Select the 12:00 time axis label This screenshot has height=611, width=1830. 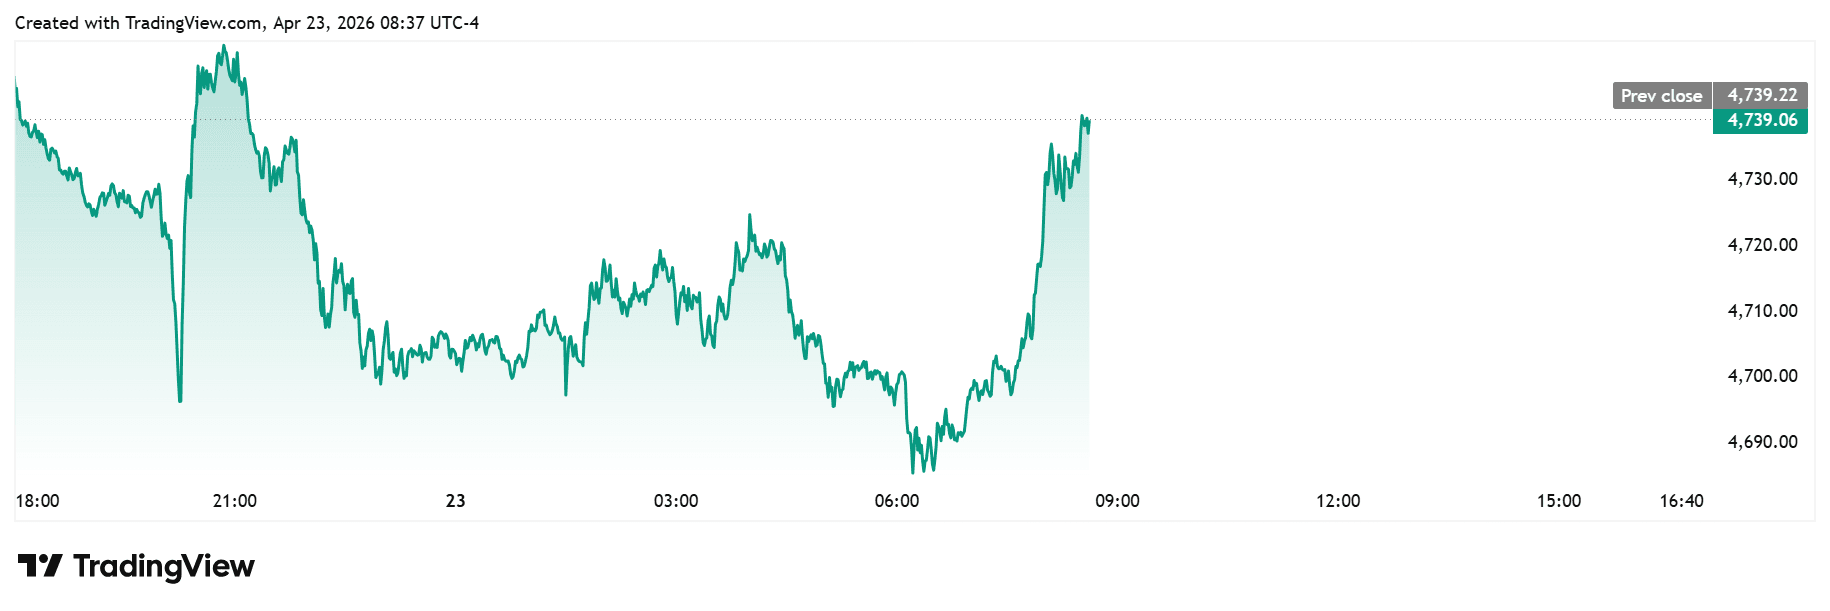pyautogui.click(x=1338, y=501)
